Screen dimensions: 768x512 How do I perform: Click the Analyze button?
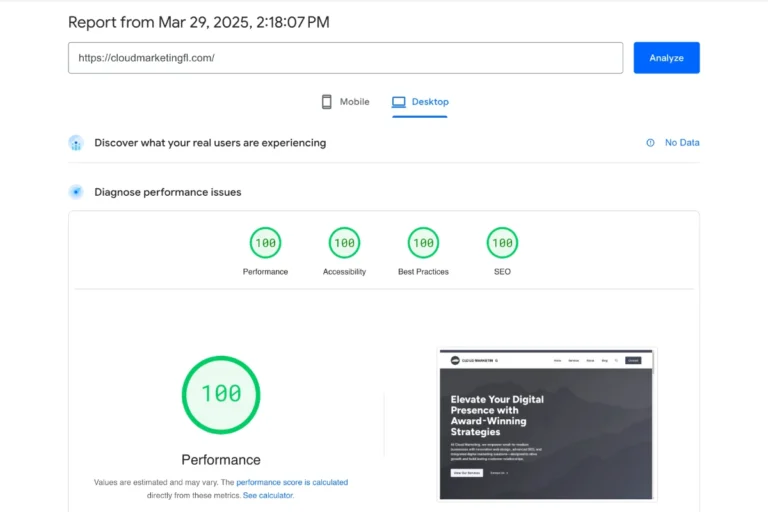point(666,58)
